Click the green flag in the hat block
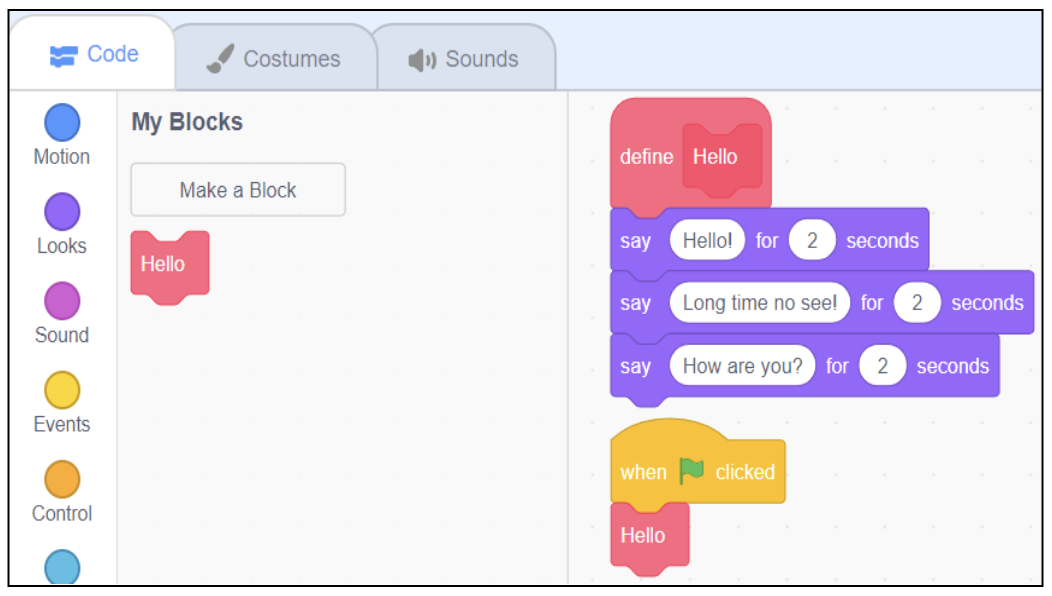This screenshot has width=1052, height=596. (x=691, y=471)
